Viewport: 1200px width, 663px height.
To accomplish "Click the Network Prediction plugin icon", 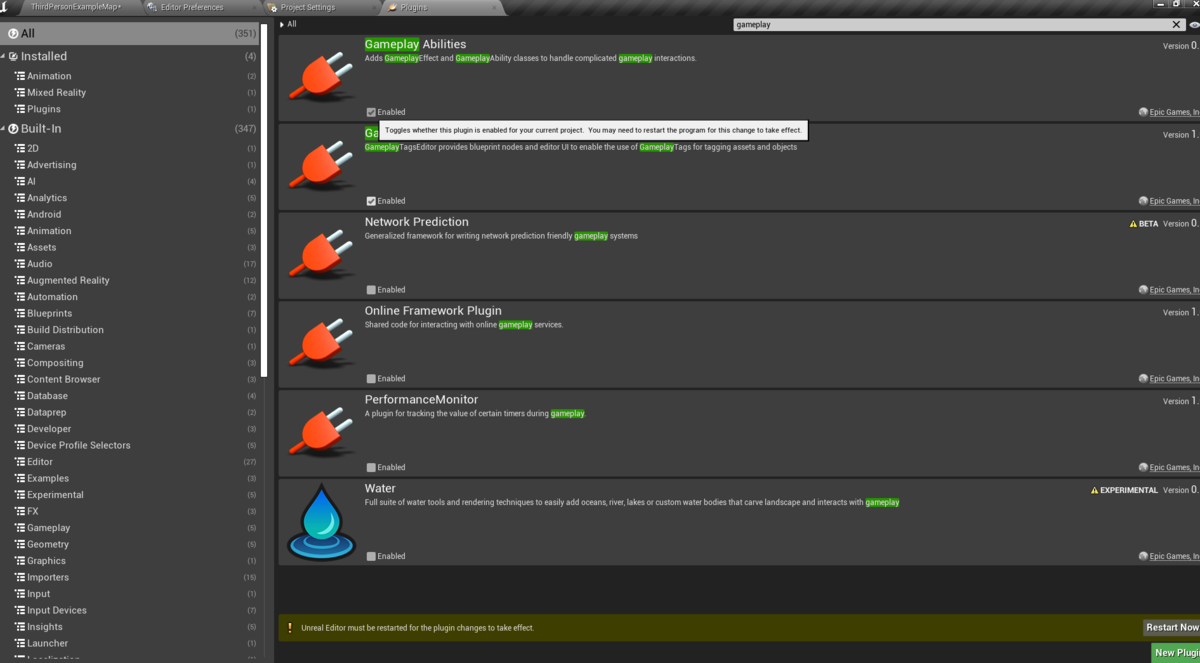I will [x=322, y=257].
